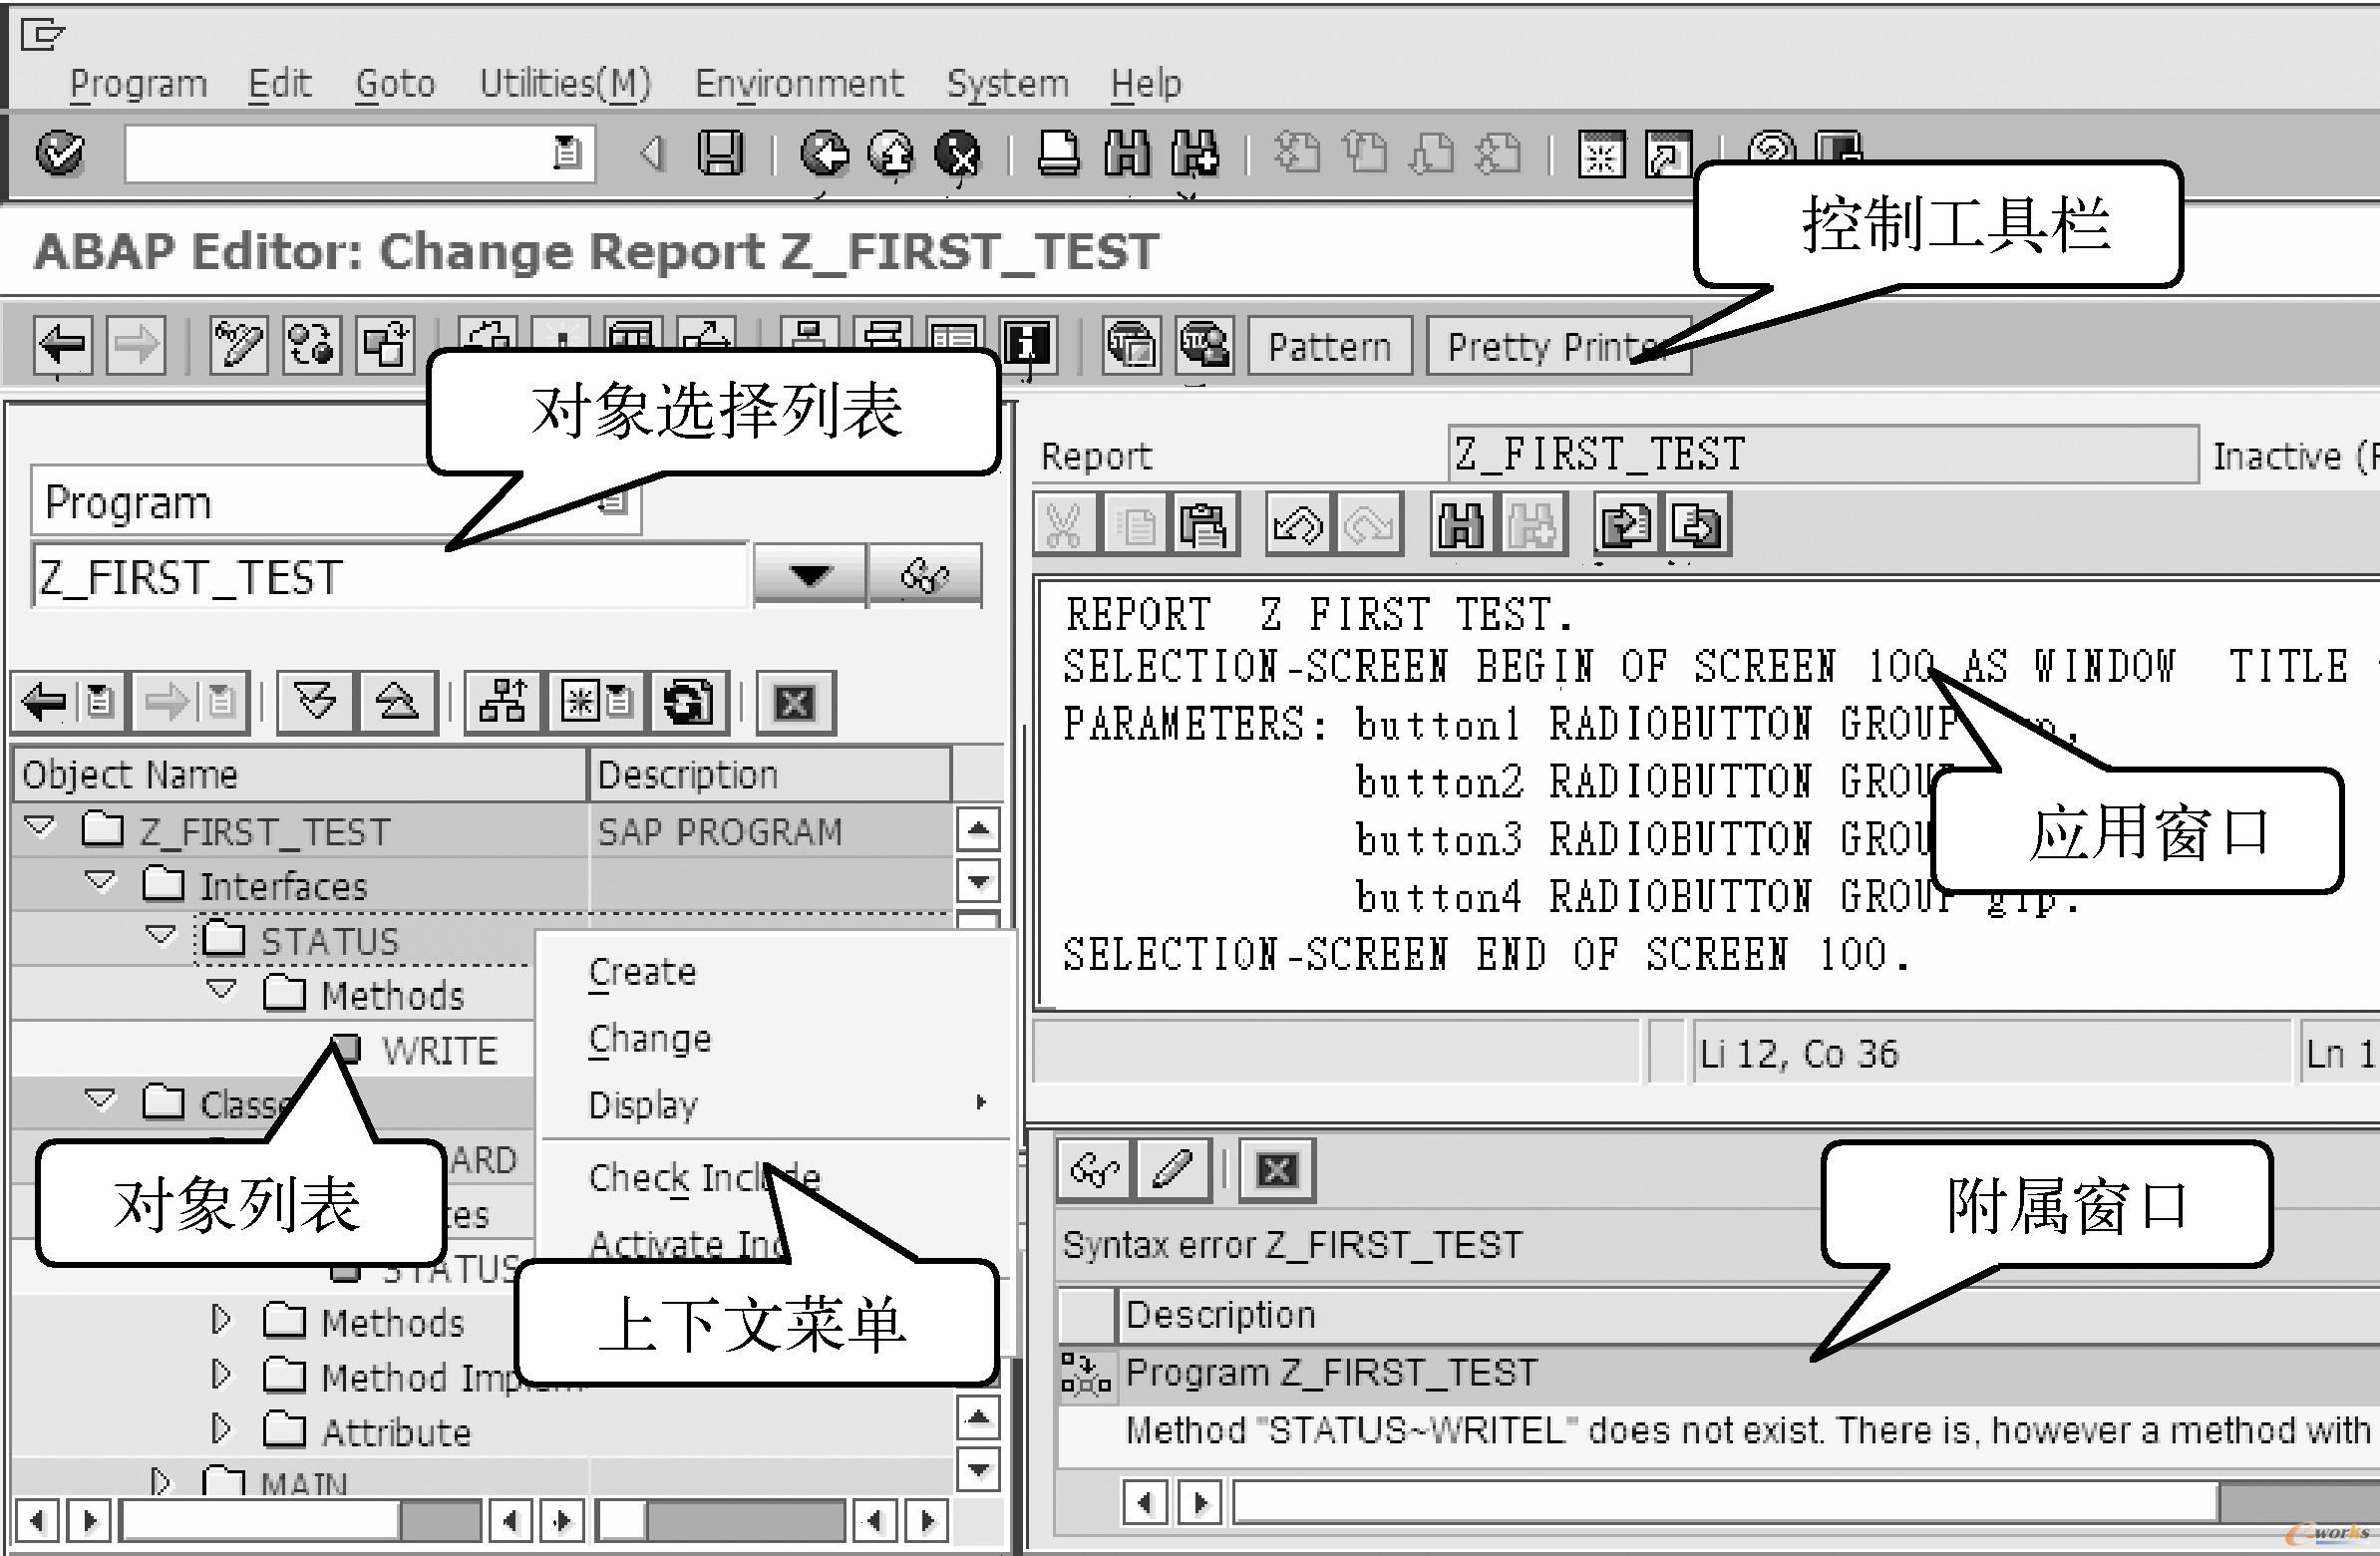
Task: Click the Pattern button
Action: (1329, 347)
